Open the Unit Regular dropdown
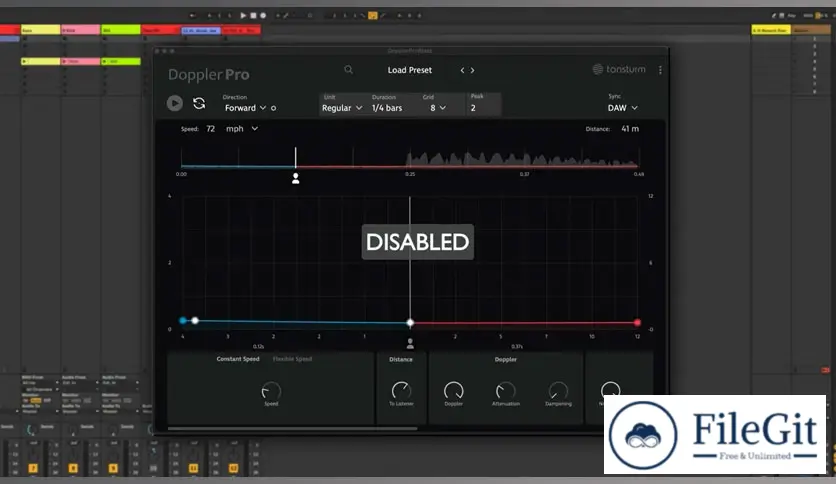Image resolution: width=836 pixels, height=484 pixels. 342,108
